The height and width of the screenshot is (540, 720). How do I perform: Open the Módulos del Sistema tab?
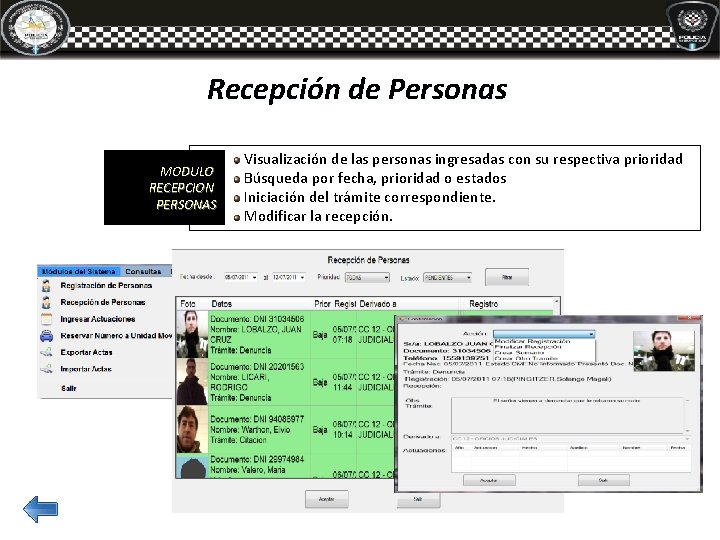79,271
